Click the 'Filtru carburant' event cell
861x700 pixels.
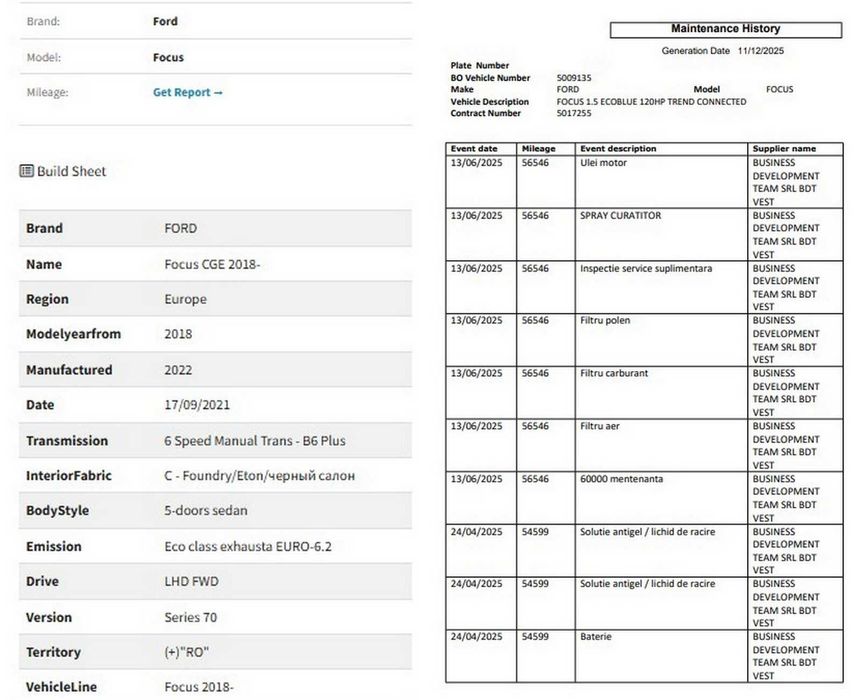point(661,393)
